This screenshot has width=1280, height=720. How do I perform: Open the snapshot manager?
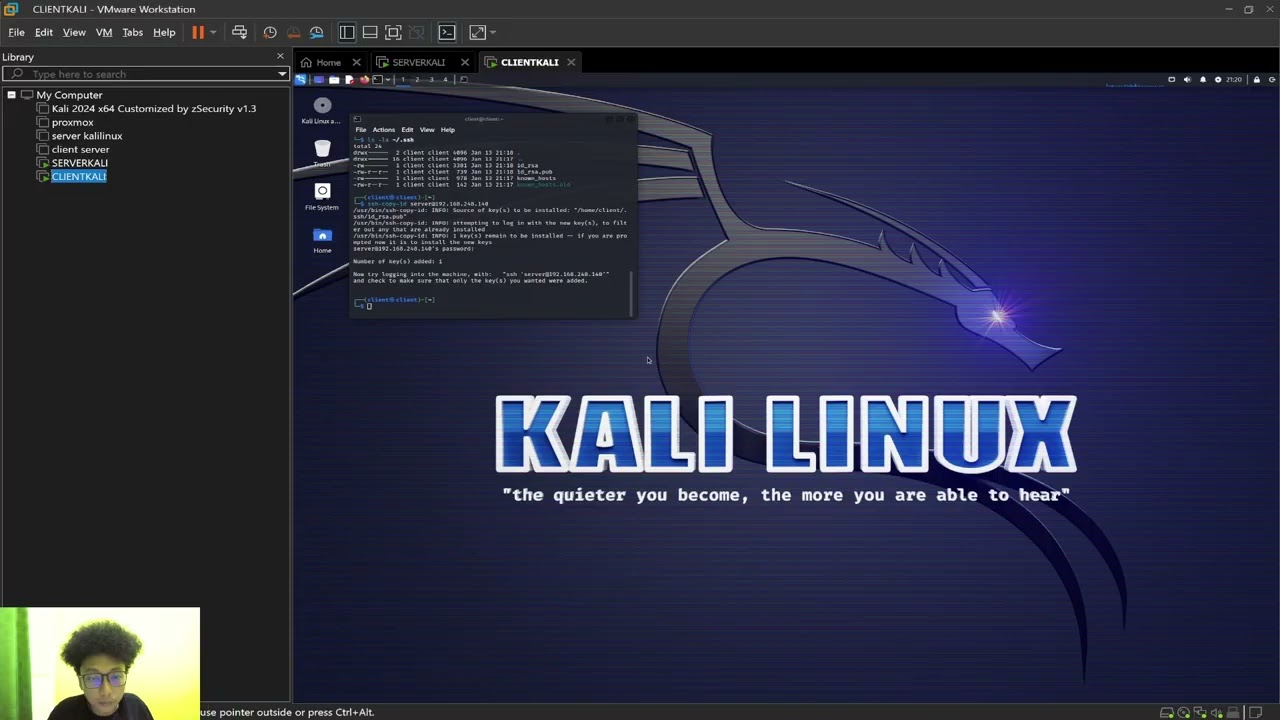pos(316,32)
